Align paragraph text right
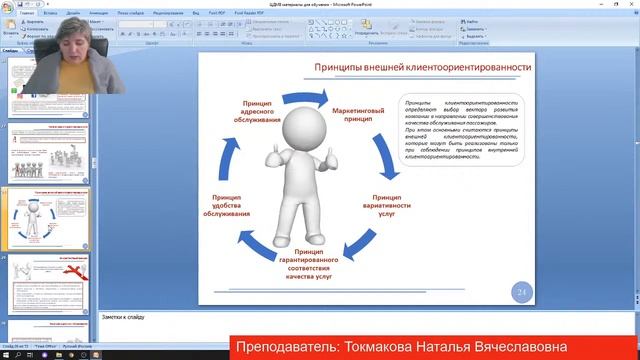 point(215,34)
